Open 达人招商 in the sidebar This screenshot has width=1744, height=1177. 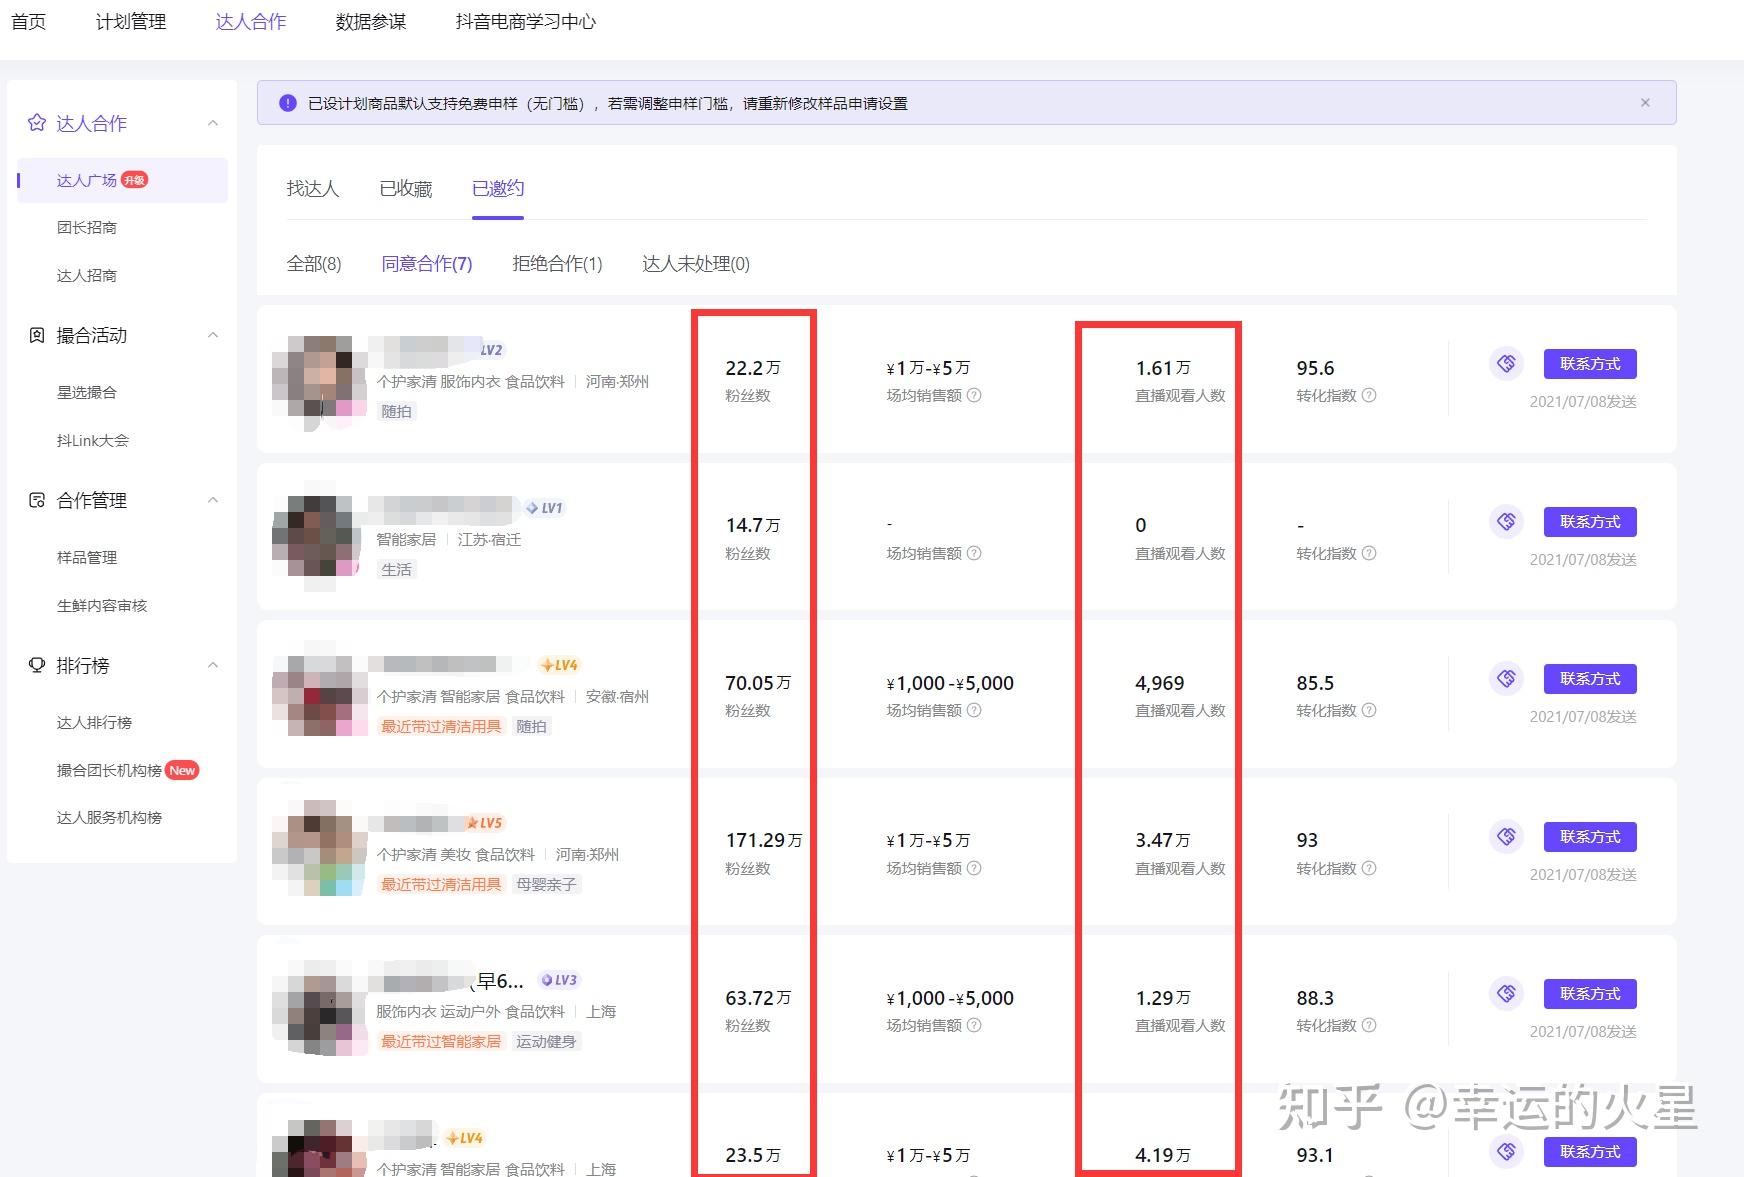87,275
